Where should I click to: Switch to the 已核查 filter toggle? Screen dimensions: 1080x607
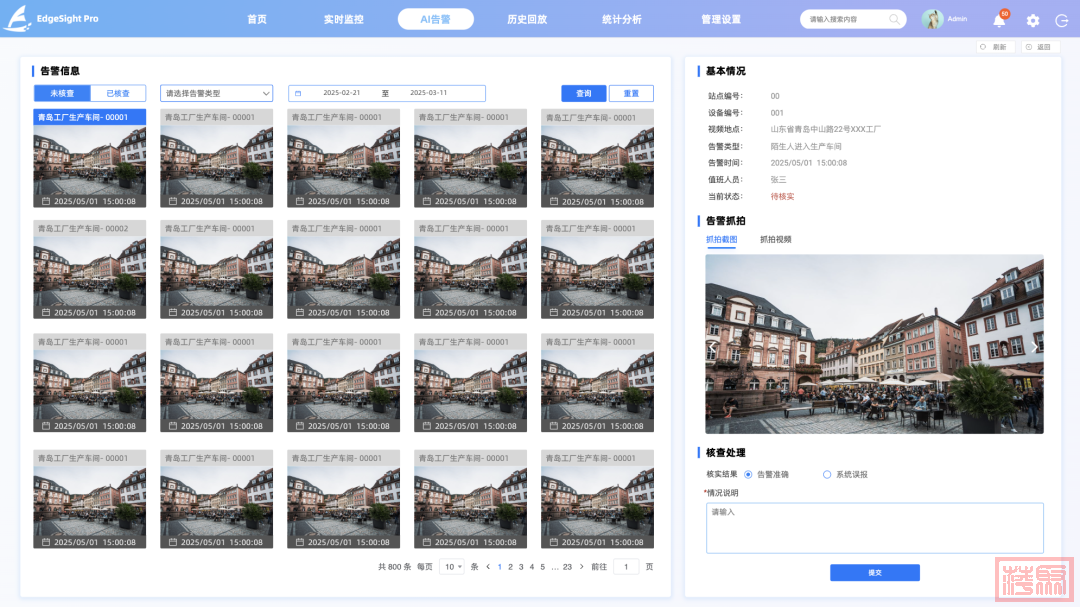(118, 93)
